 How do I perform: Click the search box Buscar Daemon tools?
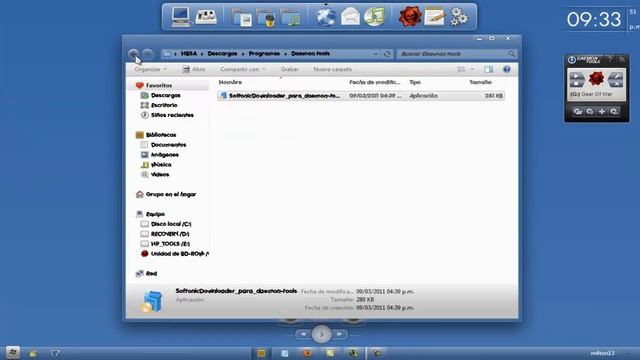click(x=456, y=53)
